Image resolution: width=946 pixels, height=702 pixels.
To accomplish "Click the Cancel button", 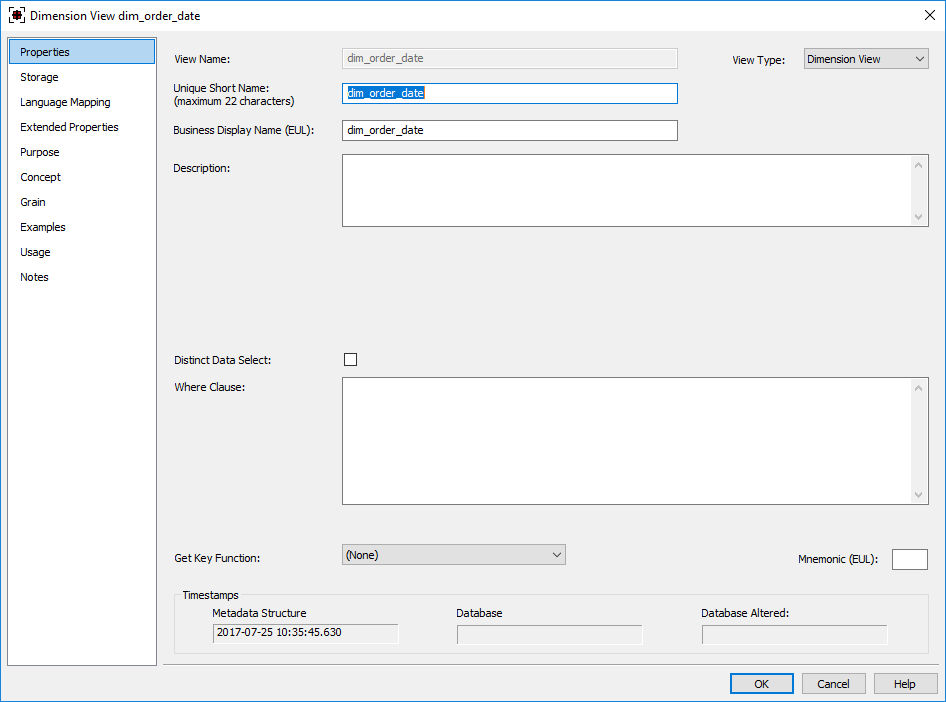I will 833,684.
